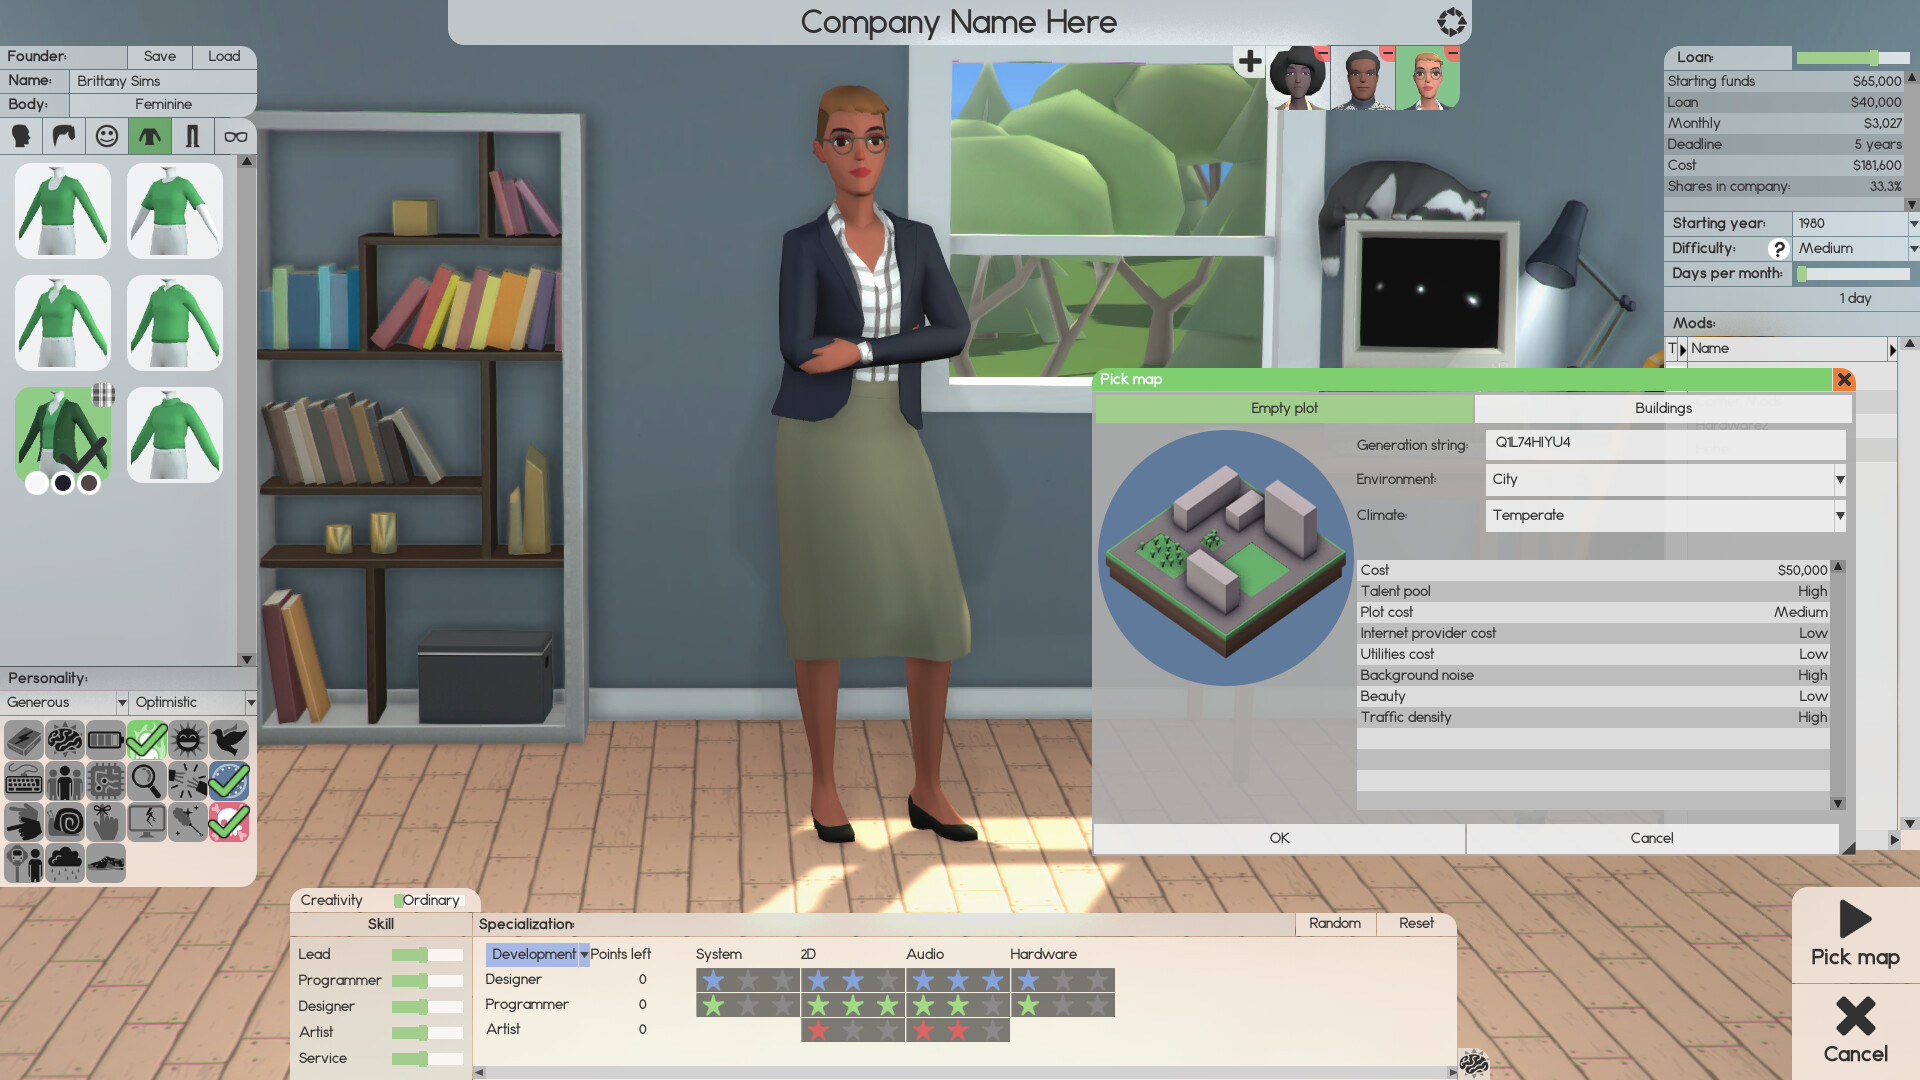
Task: Toggle Programmer specialization checkbox
Action: 524,1004
